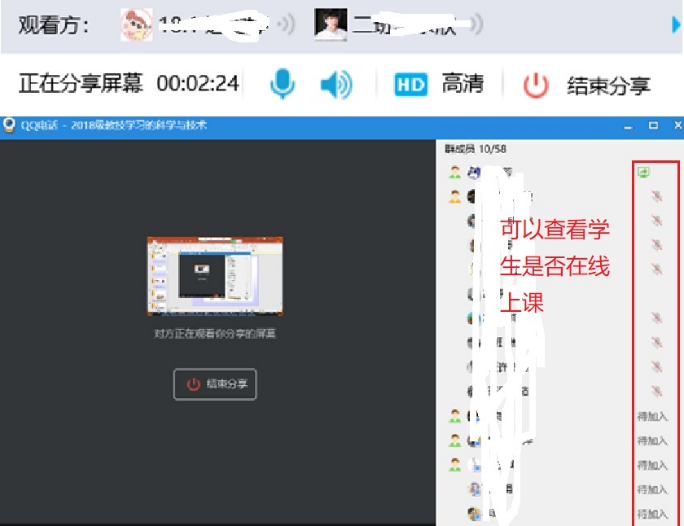
Task: Click the sharing timer 00:02:24
Action: (x=198, y=85)
